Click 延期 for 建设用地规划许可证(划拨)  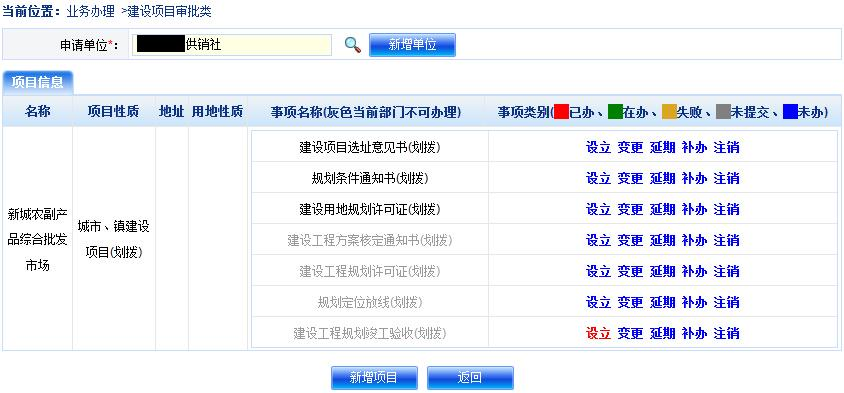pyautogui.click(x=662, y=209)
